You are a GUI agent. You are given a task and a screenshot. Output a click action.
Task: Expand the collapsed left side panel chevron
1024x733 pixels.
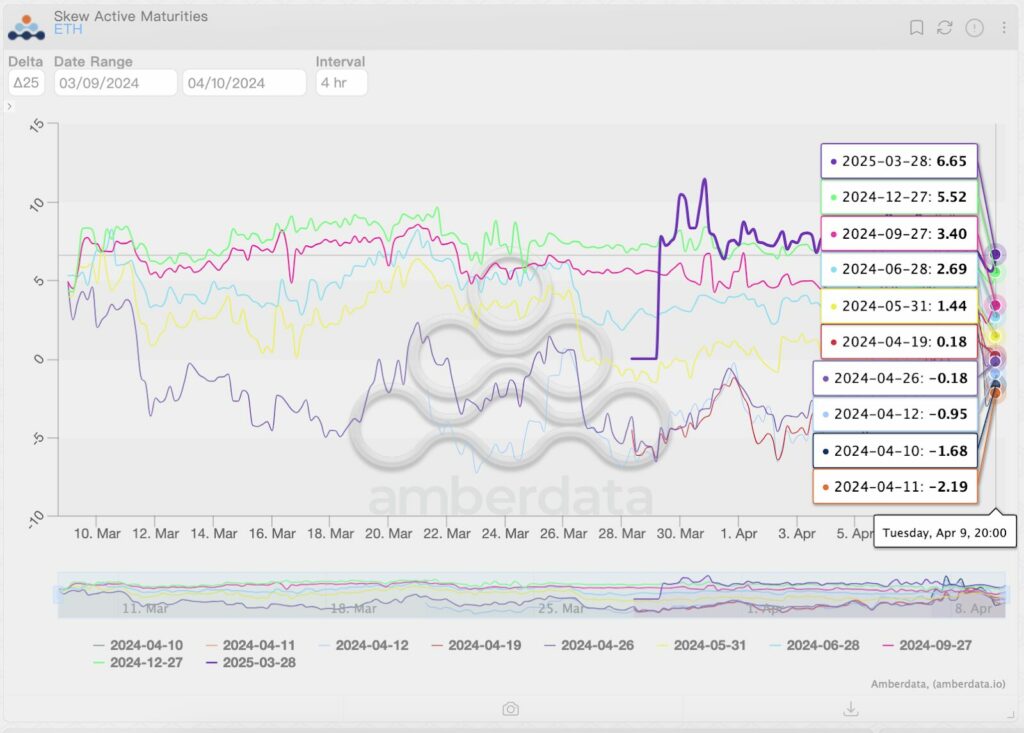9,106
